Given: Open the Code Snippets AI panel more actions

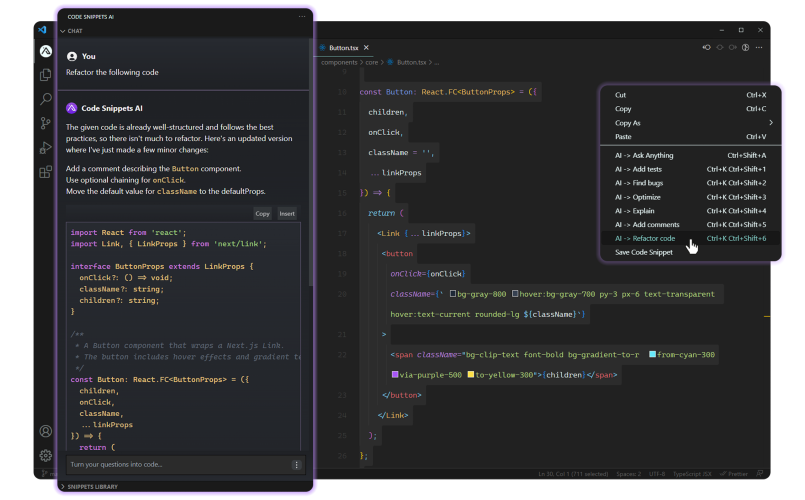Looking at the screenshot, I should pos(302,16).
